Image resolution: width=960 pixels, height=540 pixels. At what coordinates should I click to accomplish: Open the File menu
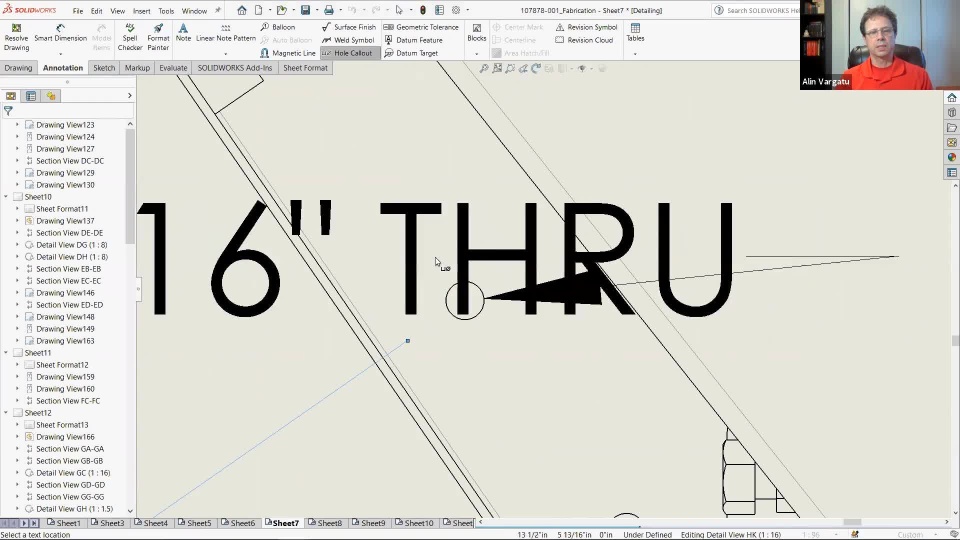(78, 10)
